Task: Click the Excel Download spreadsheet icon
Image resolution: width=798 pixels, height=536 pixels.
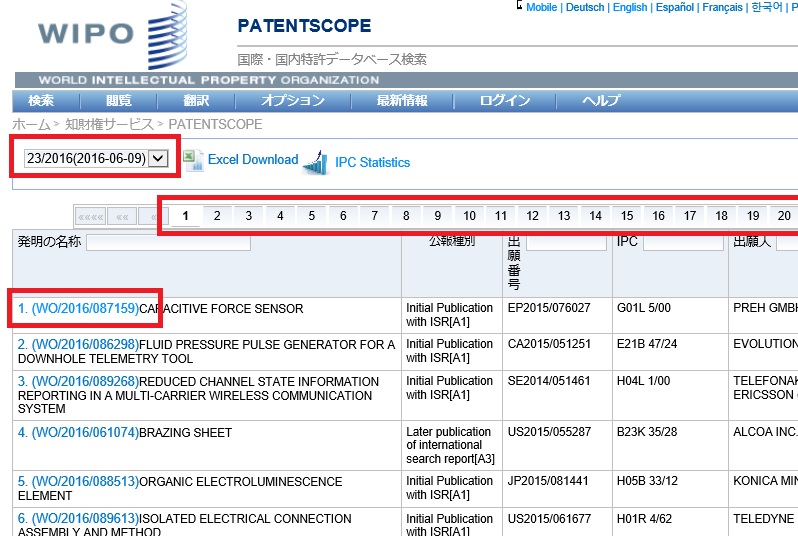Action: click(193, 161)
